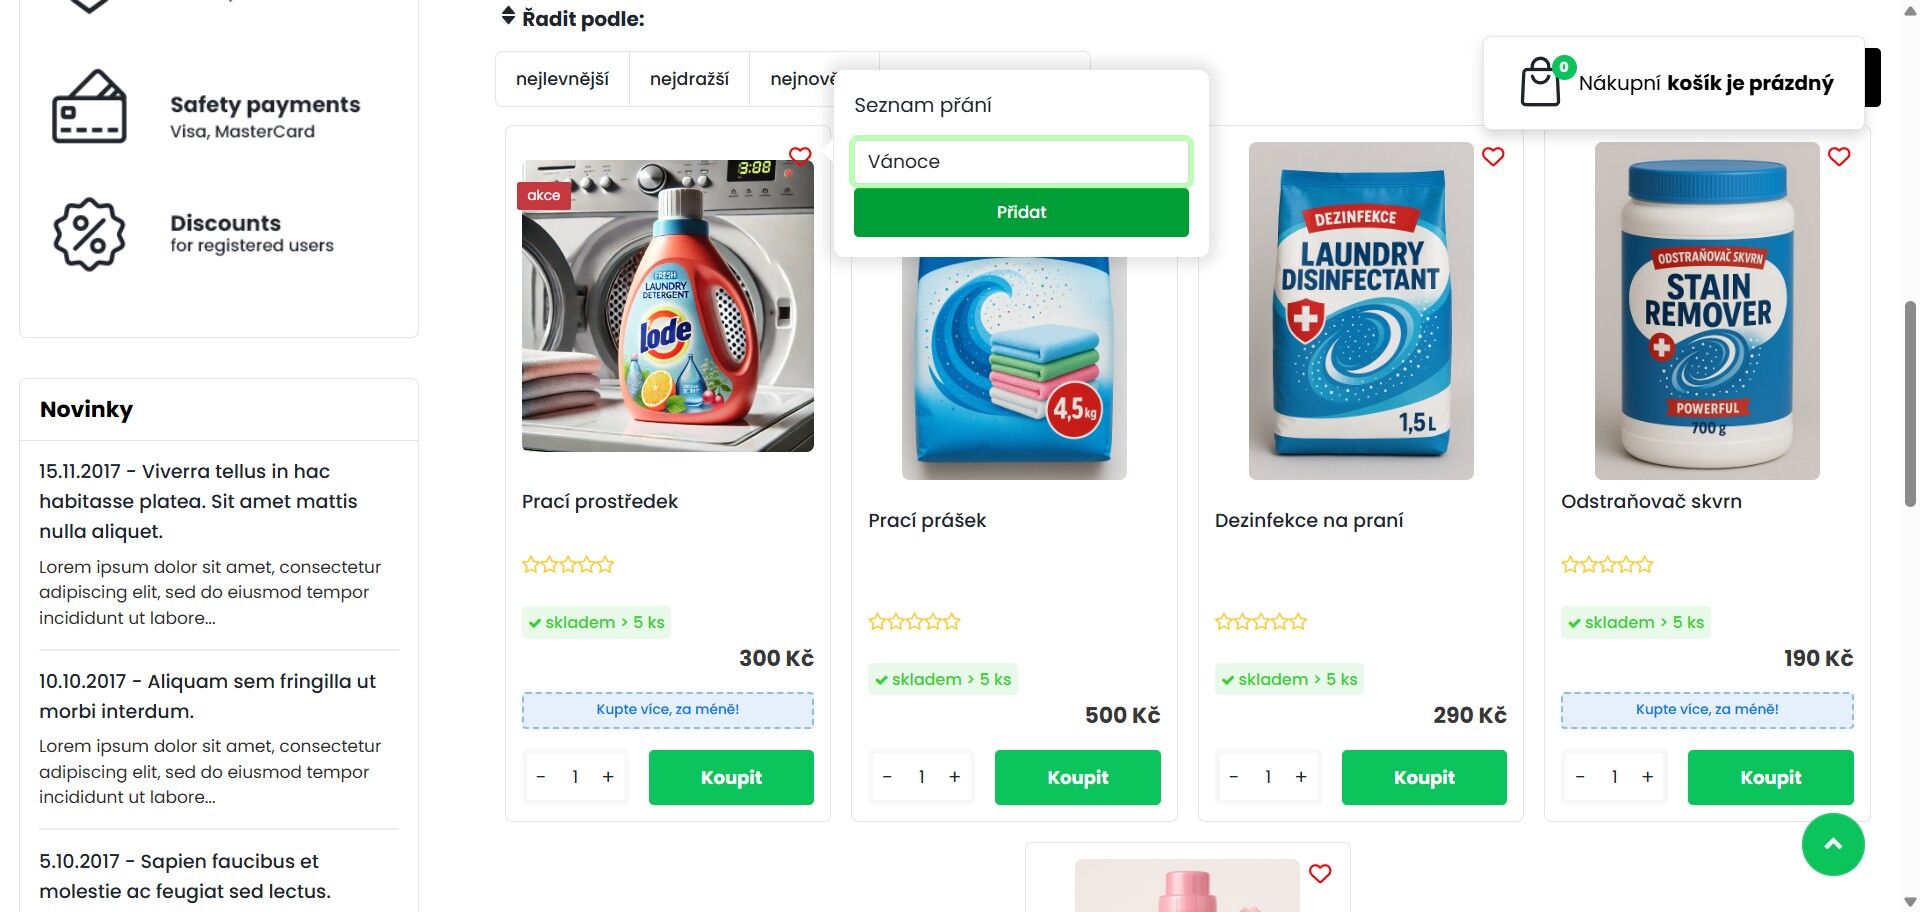Click the Safety payments card icon
1920x912 pixels.
pos(89,107)
